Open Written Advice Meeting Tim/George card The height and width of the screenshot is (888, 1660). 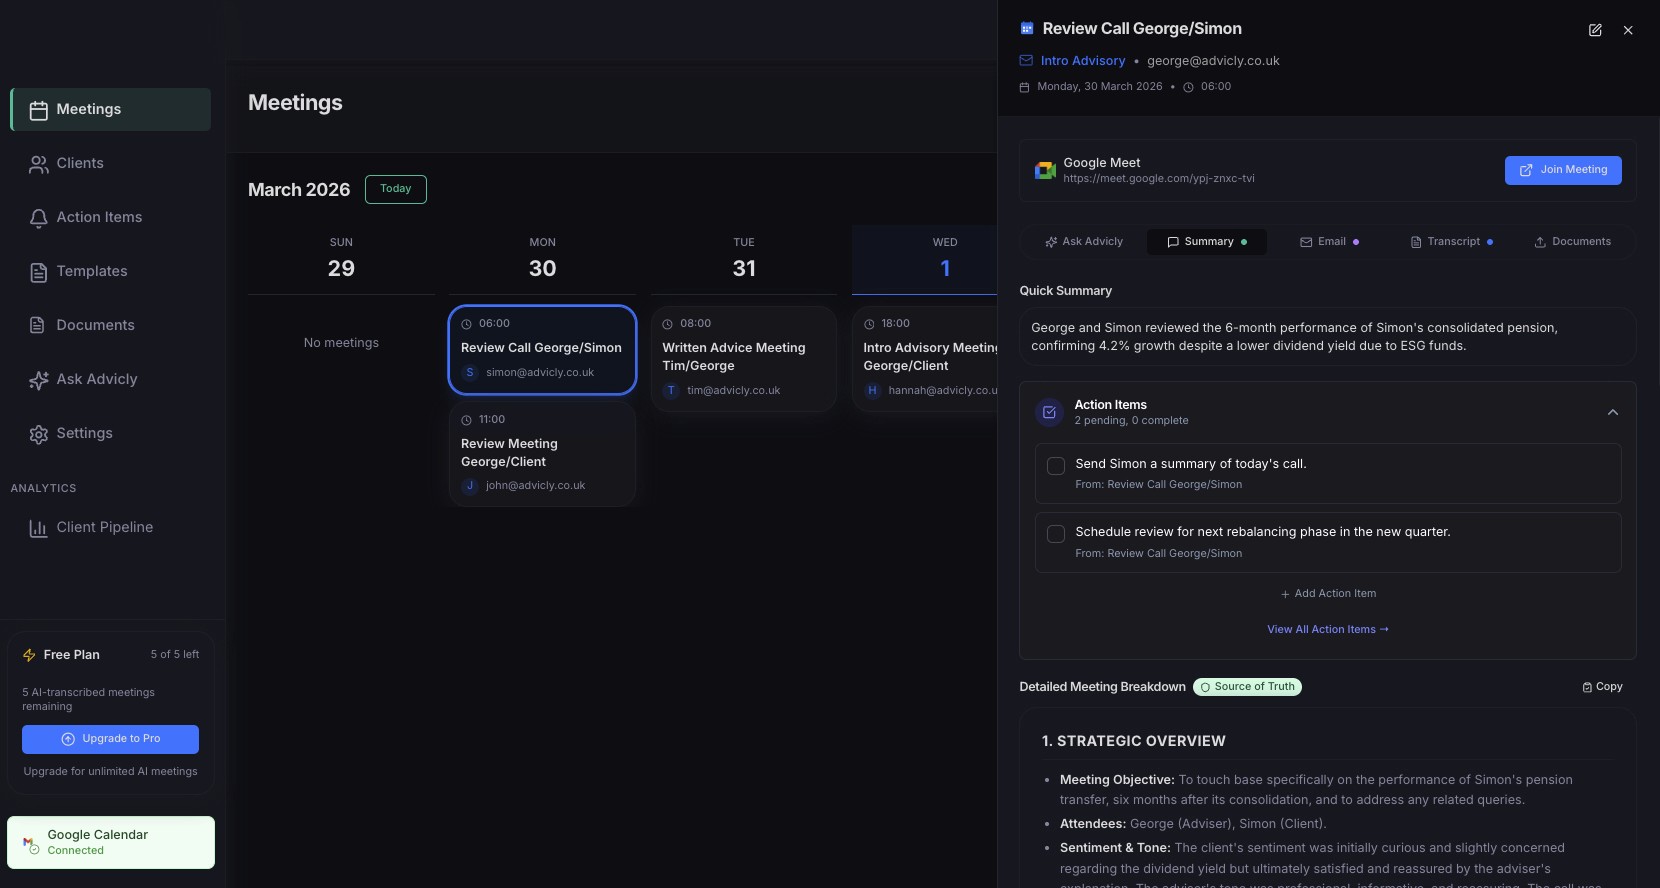(744, 358)
